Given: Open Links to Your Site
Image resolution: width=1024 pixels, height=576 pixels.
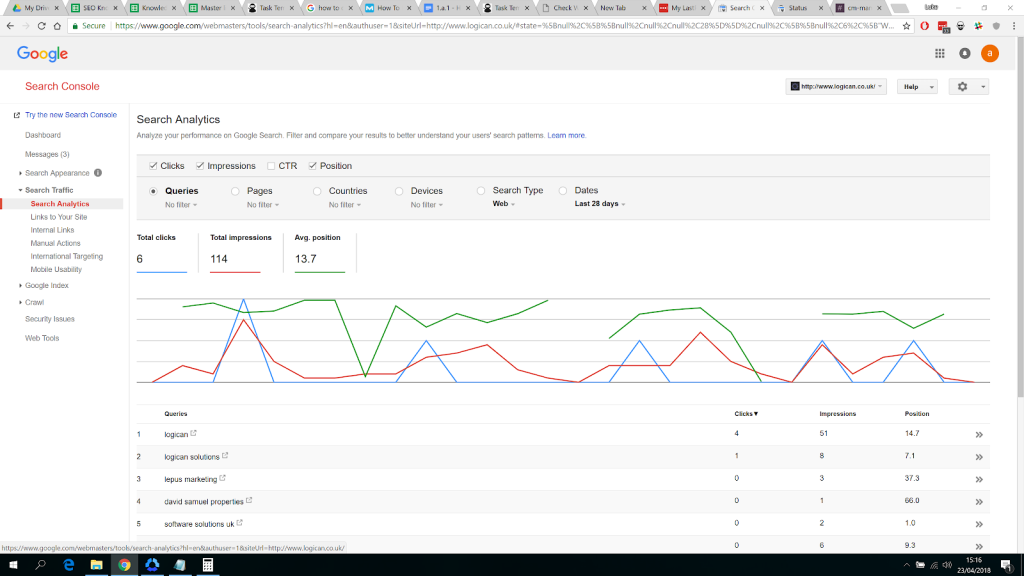Looking at the screenshot, I should tap(59, 217).
